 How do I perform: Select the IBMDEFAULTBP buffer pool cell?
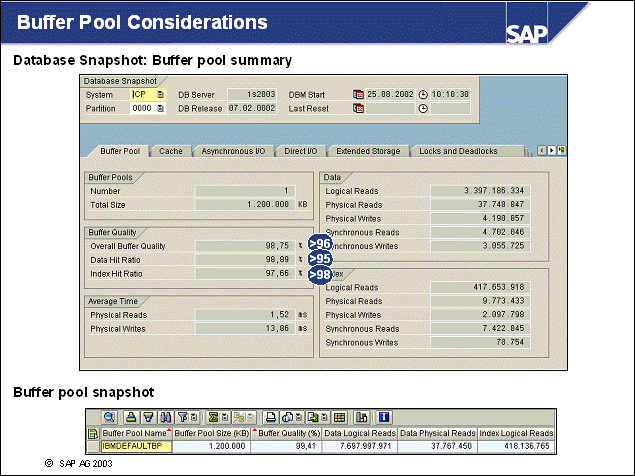(x=136, y=446)
